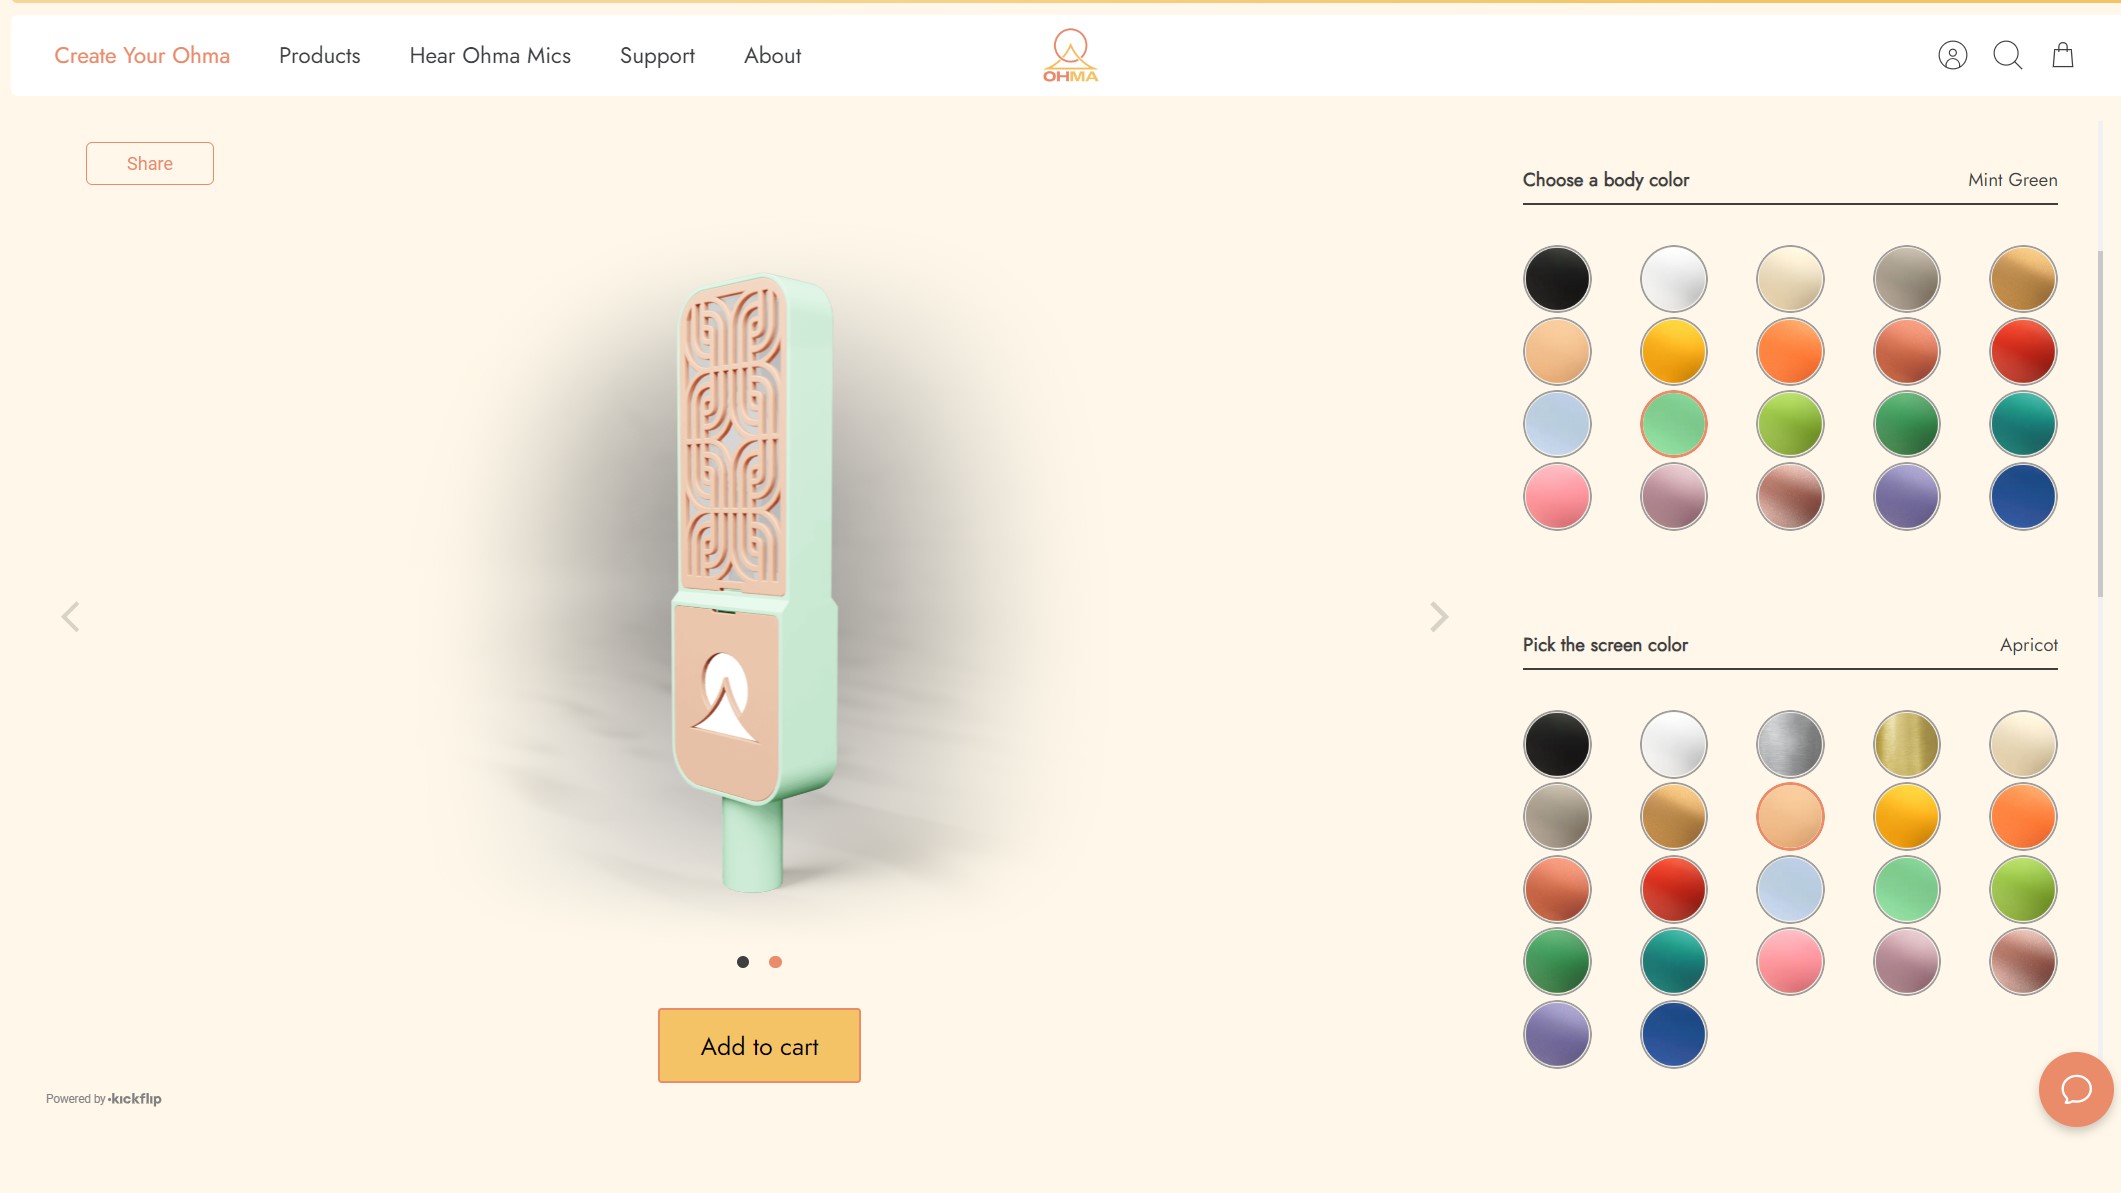Image resolution: width=2121 pixels, height=1193 pixels.
Task: Open the Support menu
Action: (657, 56)
